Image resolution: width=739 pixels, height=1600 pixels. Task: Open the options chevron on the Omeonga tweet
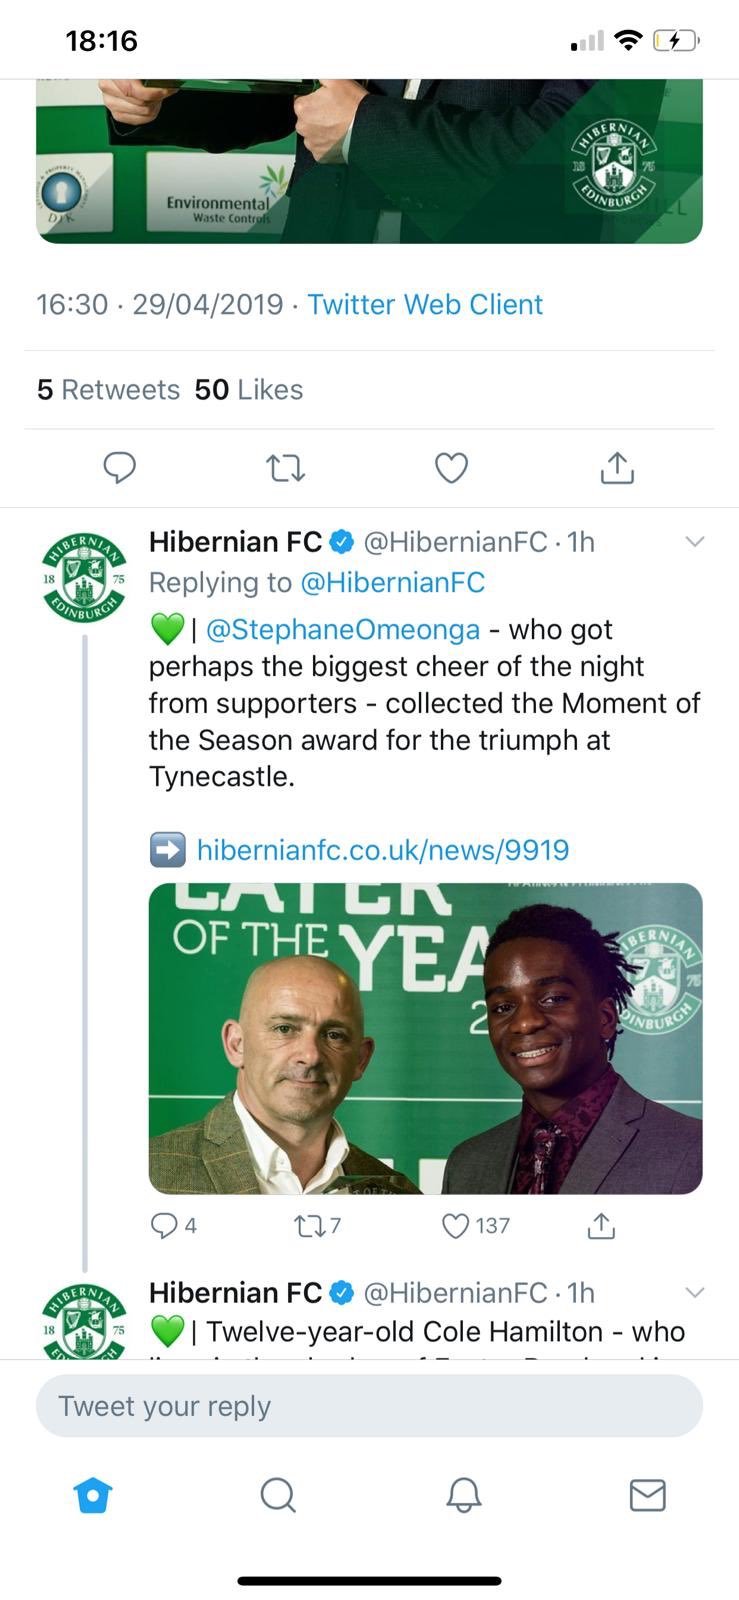pos(695,541)
